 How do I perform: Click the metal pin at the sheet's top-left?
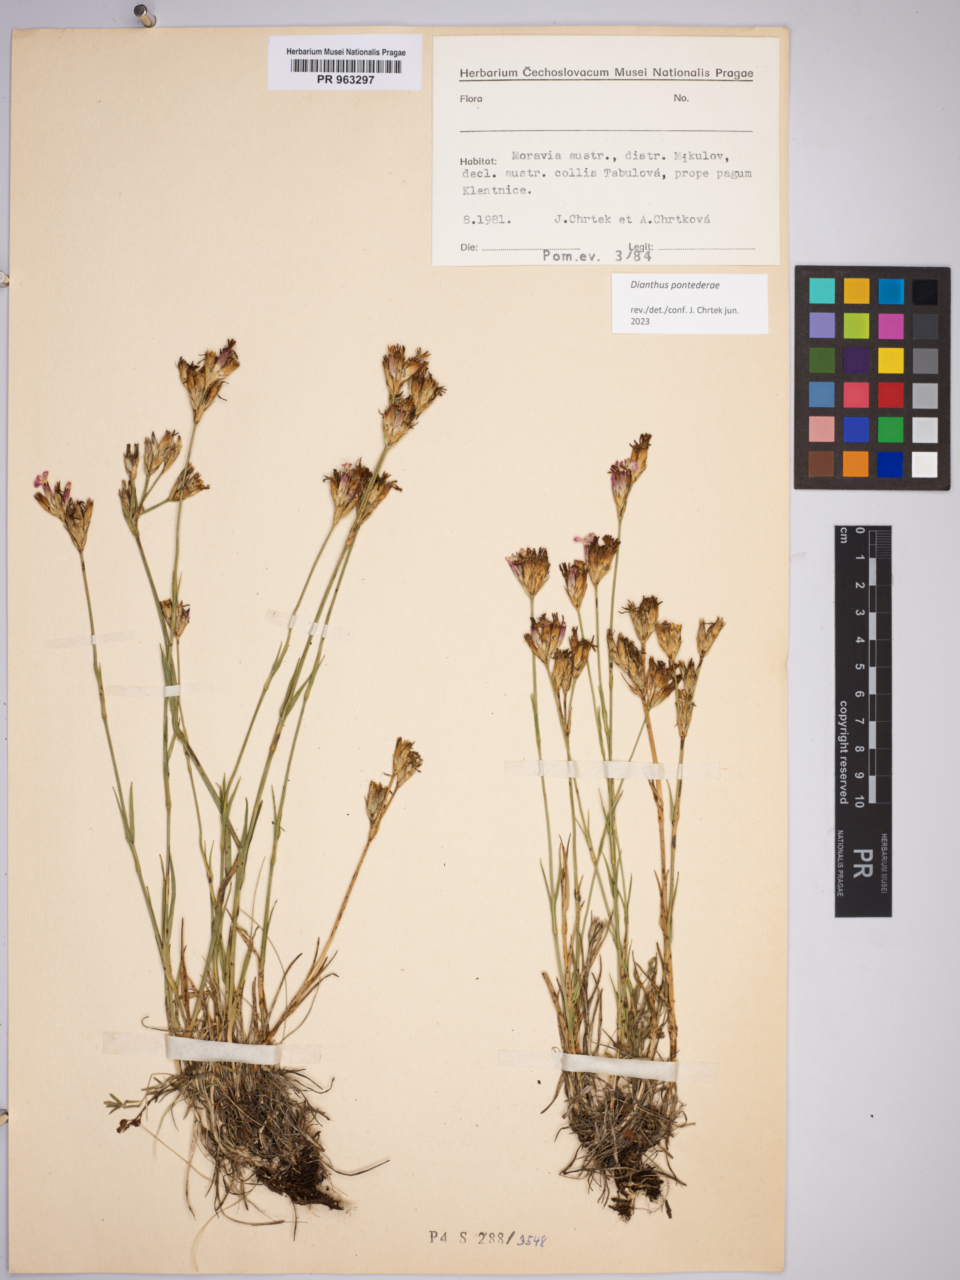pyautogui.click(x=144, y=15)
